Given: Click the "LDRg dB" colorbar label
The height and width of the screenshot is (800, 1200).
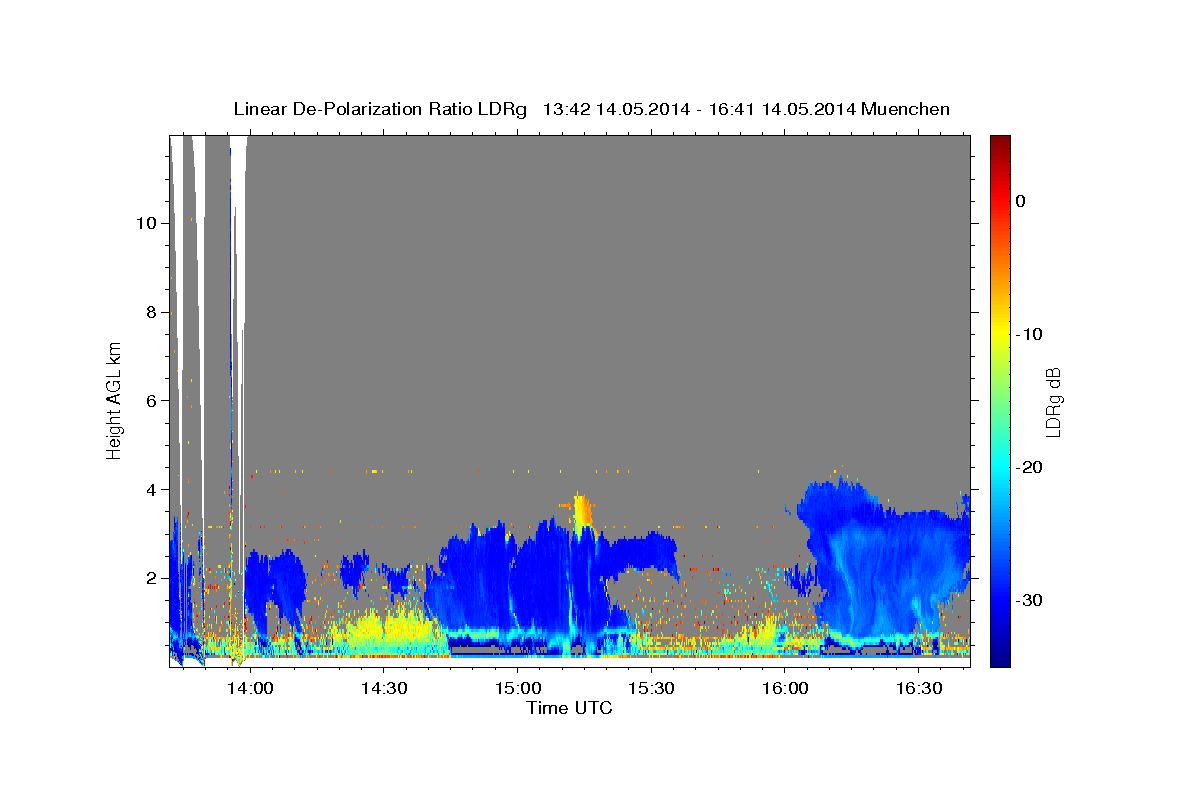Looking at the screenshot, I should click(1052, 401).
